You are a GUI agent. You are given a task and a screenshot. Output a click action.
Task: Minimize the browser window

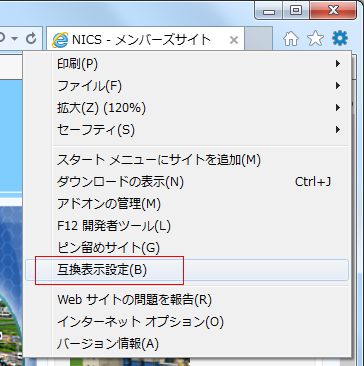(x=269, y=11)
